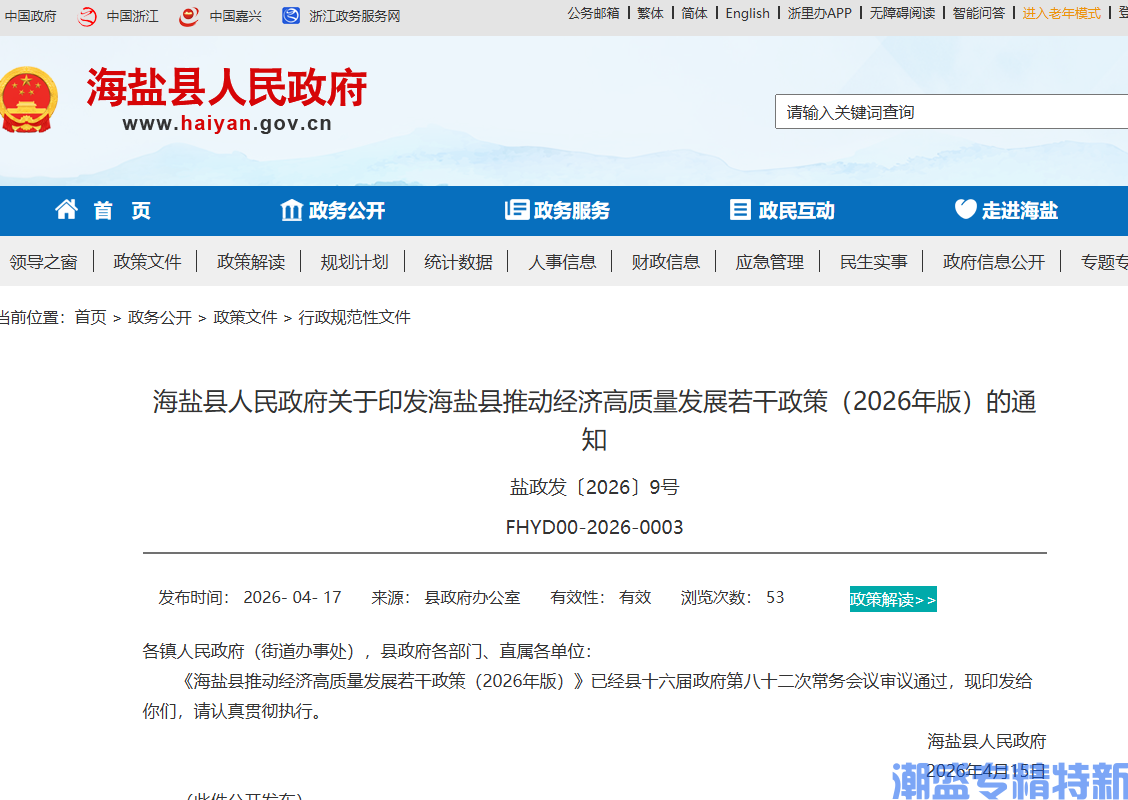
Task: Click the 智能问答 service entry
Action: (x=979, y=14)
